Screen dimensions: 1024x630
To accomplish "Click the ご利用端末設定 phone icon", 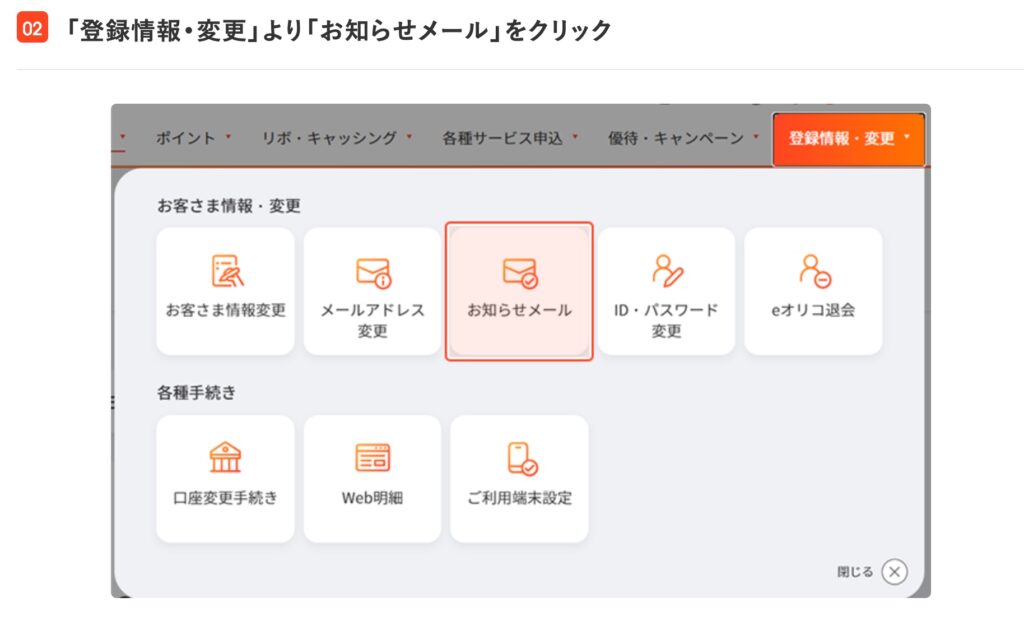I will click(x=522, y=458).
